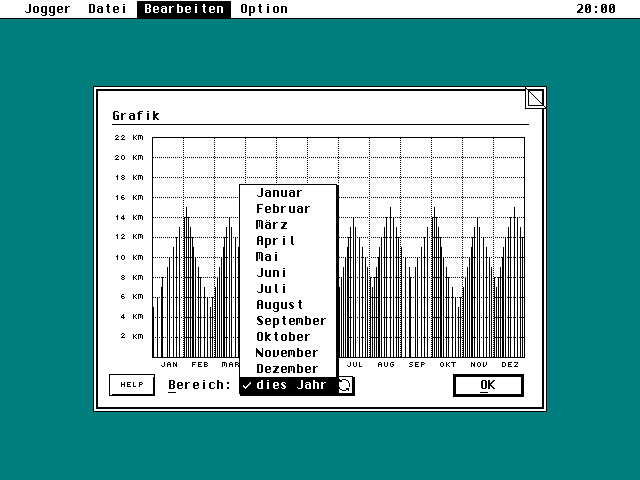Open the Jogger menu
The image size is (640, 480).
click(x=47, y=9)
